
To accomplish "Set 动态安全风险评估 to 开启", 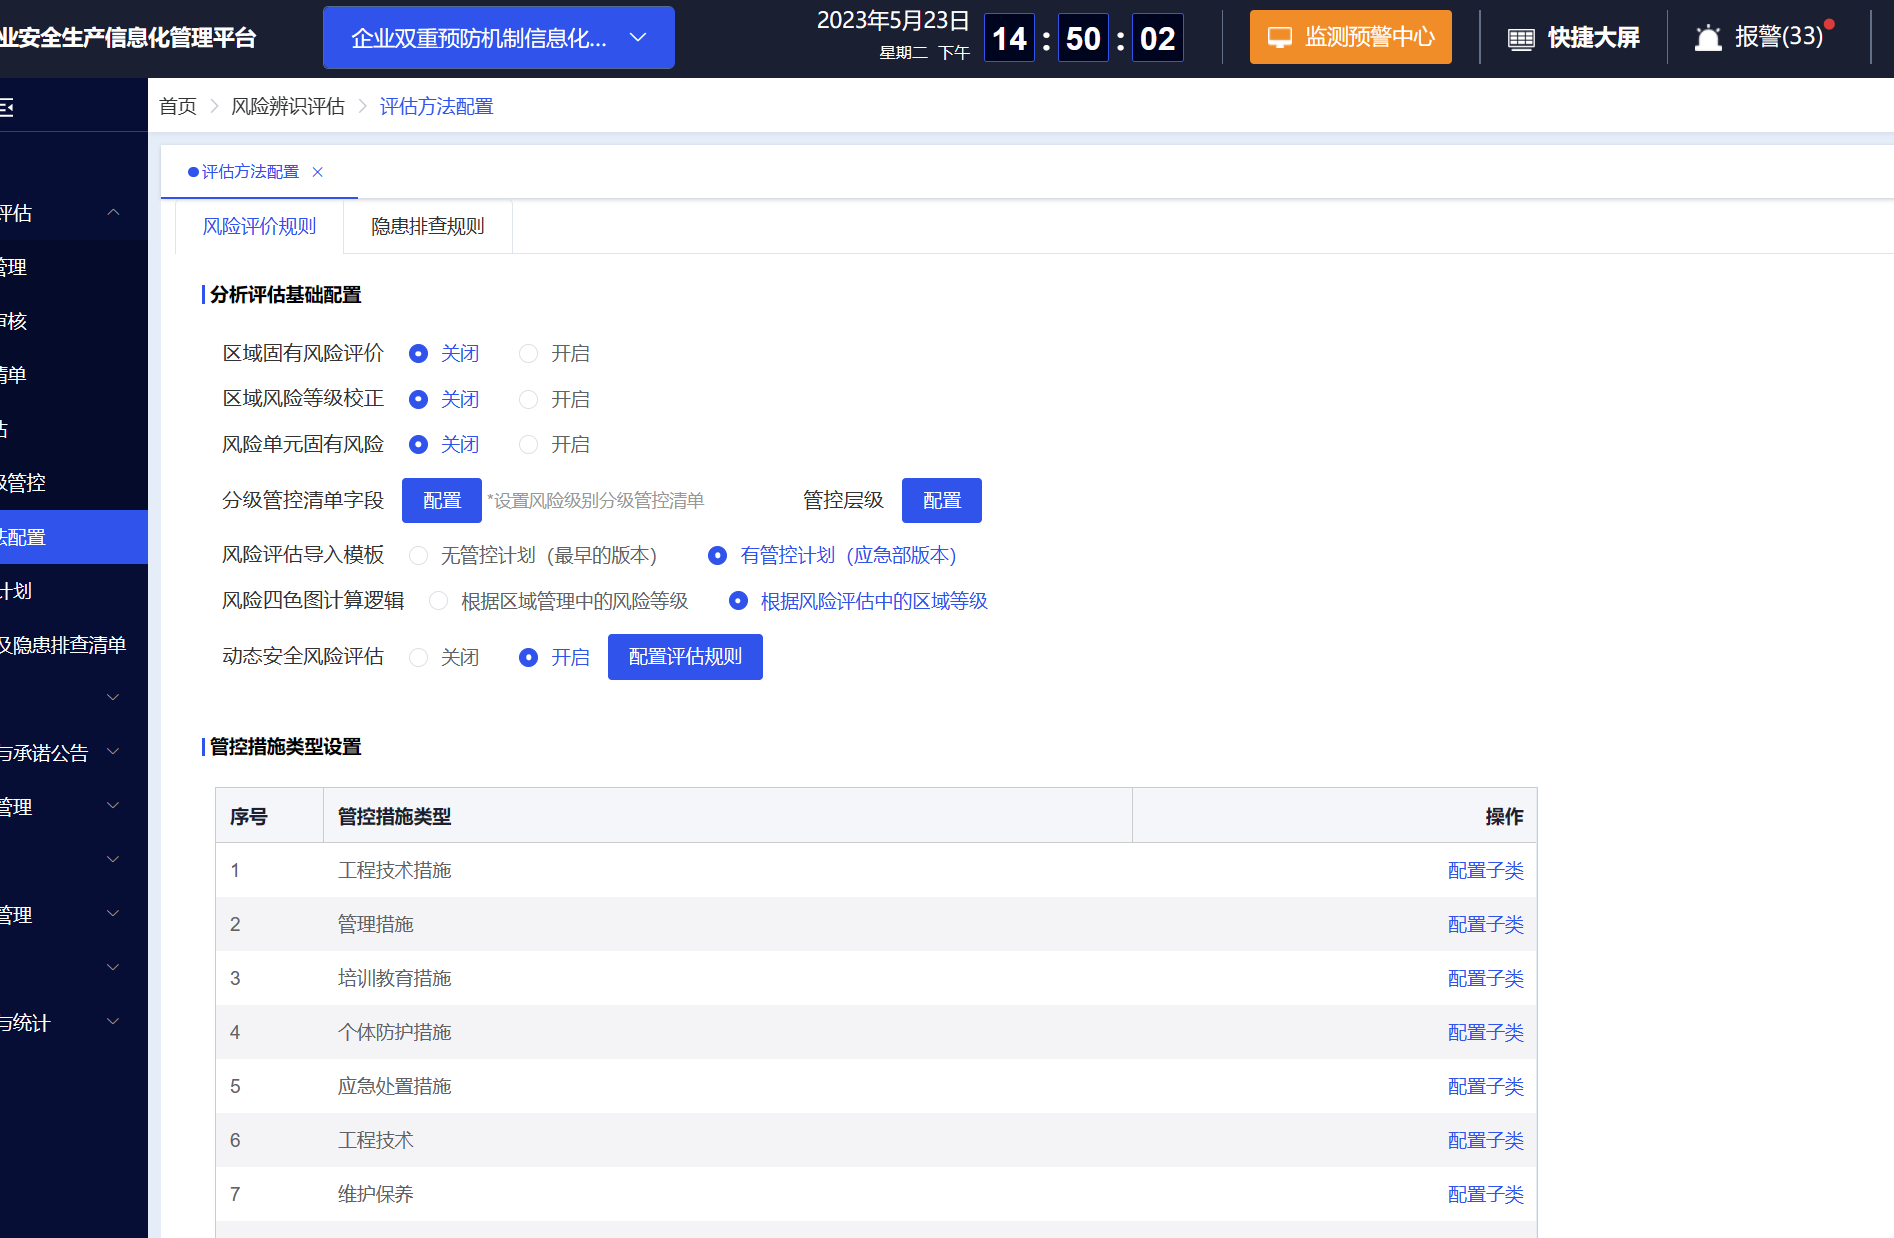I will coord(529,658).
